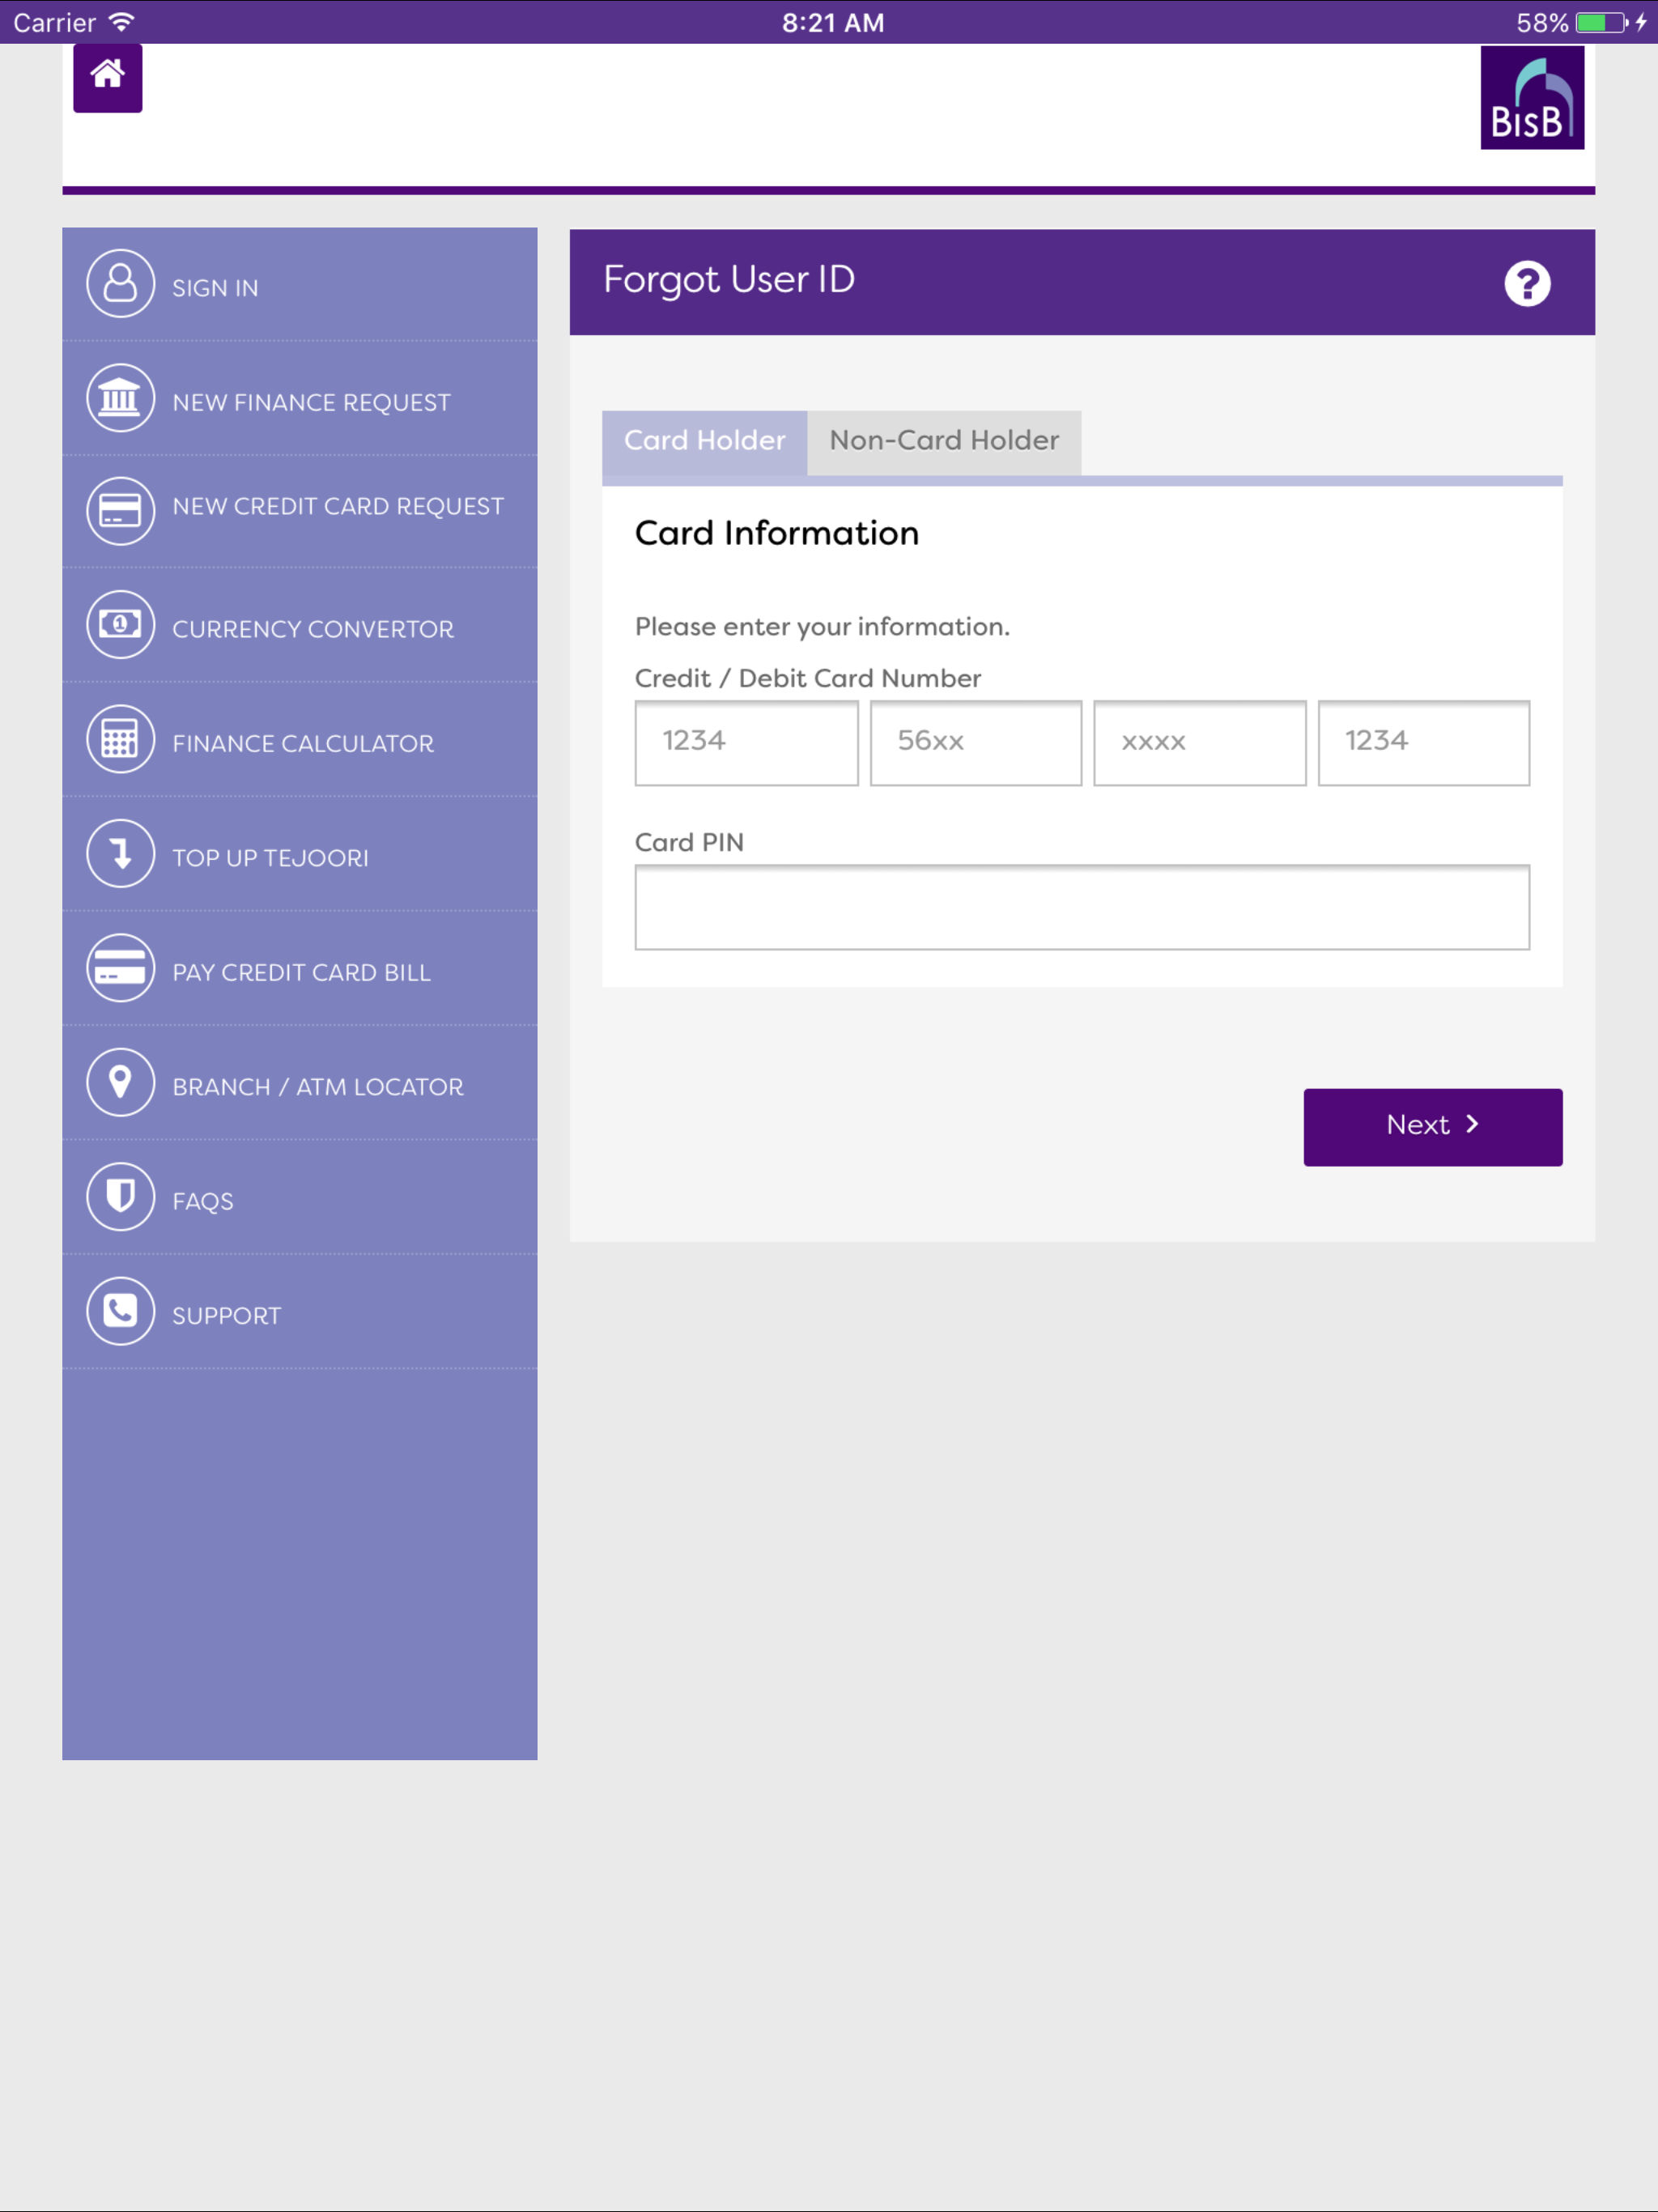Open TOP UP TEJOORI entry
The width and height of the screenshot is (1658, 2212).
(299, 854)
